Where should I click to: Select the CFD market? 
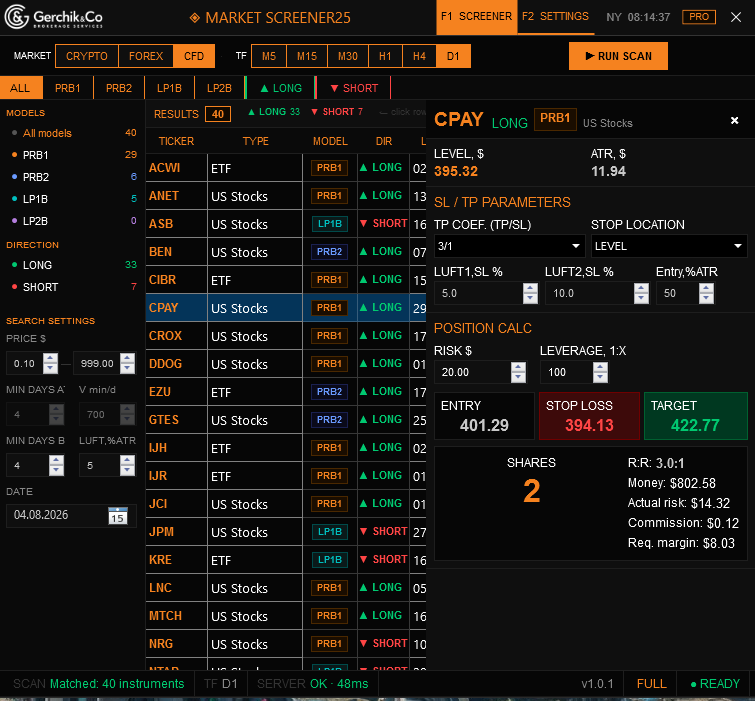tap(194, 56)
